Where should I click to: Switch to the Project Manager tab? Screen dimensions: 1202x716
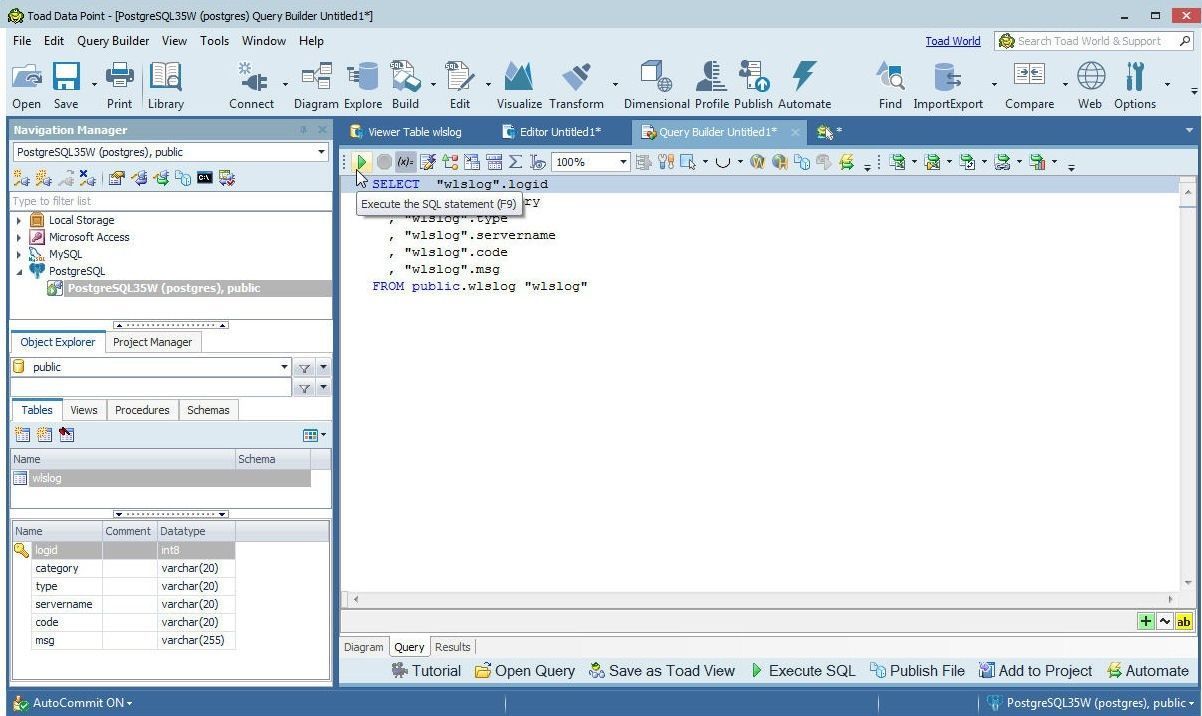coord(152,342)
